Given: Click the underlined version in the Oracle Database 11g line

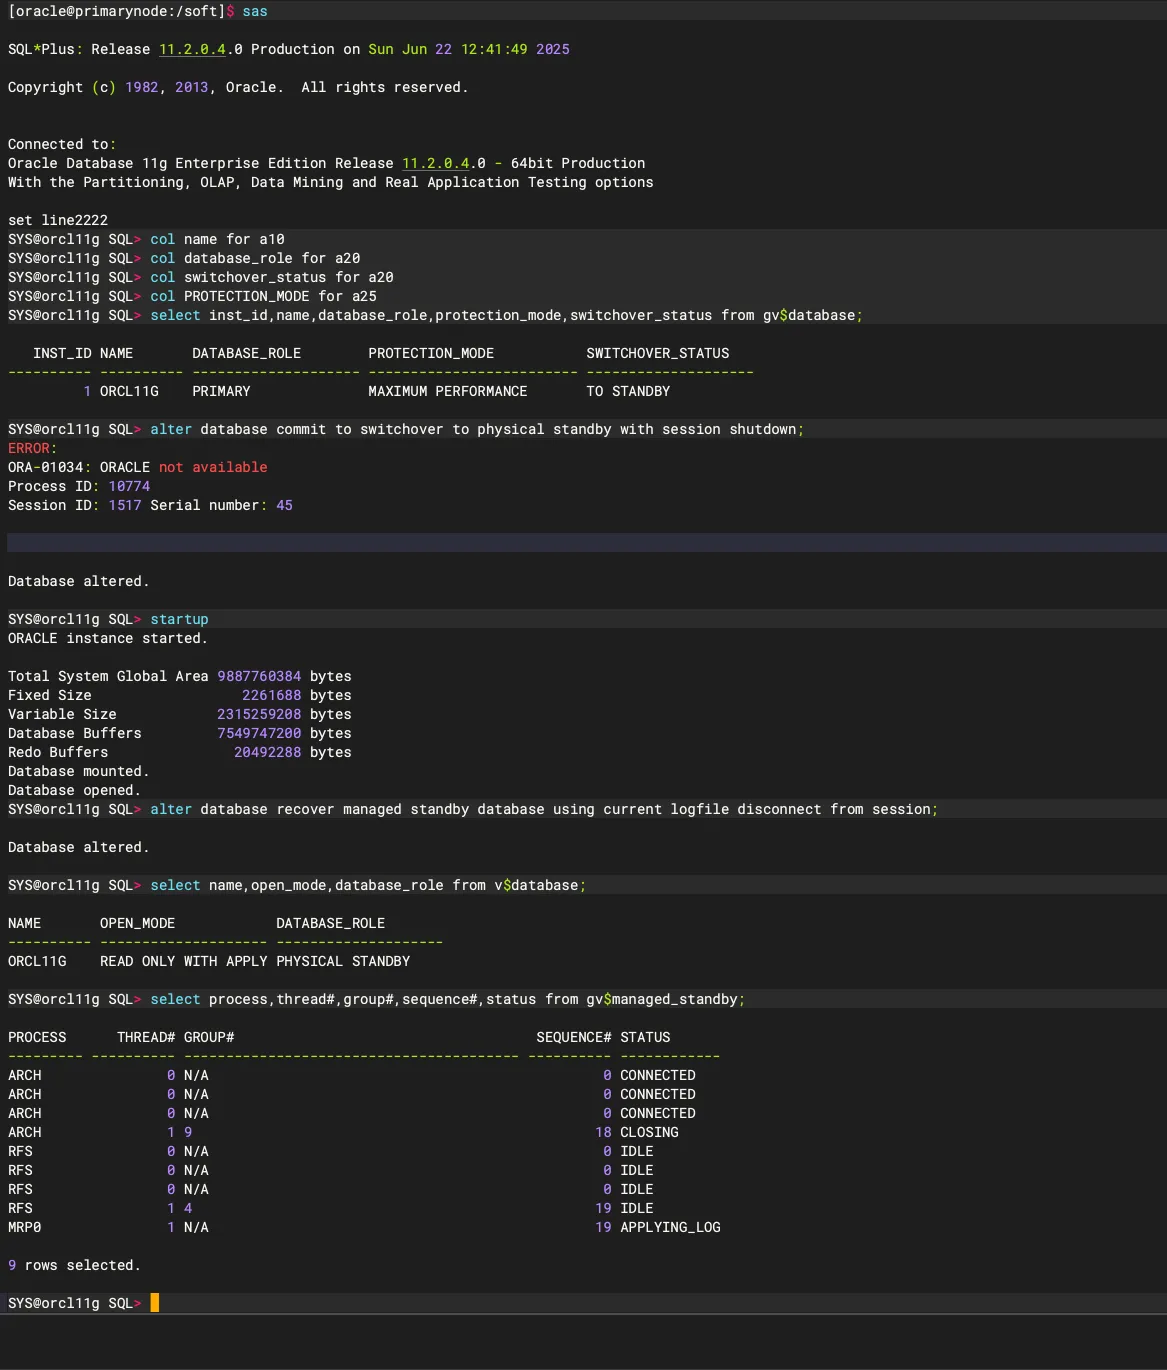Looking at the screenshot, I should point(436,163).
